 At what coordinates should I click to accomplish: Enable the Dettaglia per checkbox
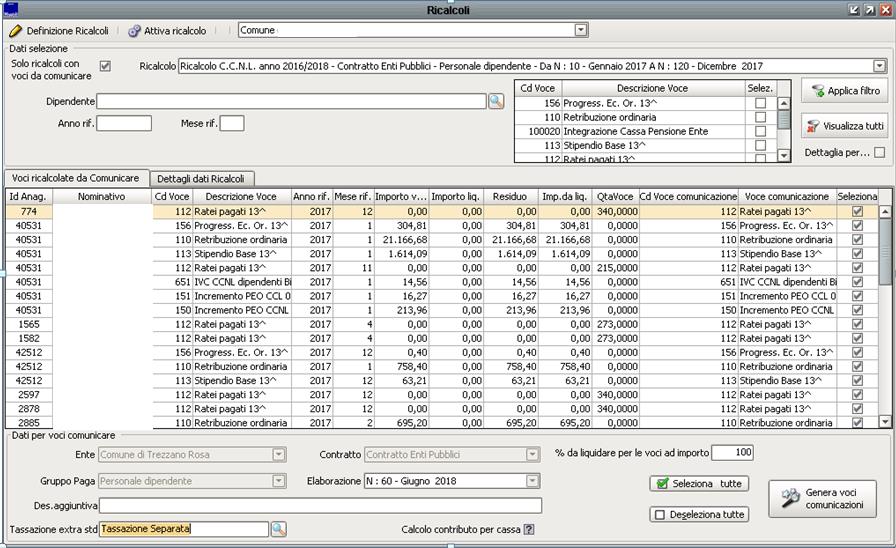[879, 153]
